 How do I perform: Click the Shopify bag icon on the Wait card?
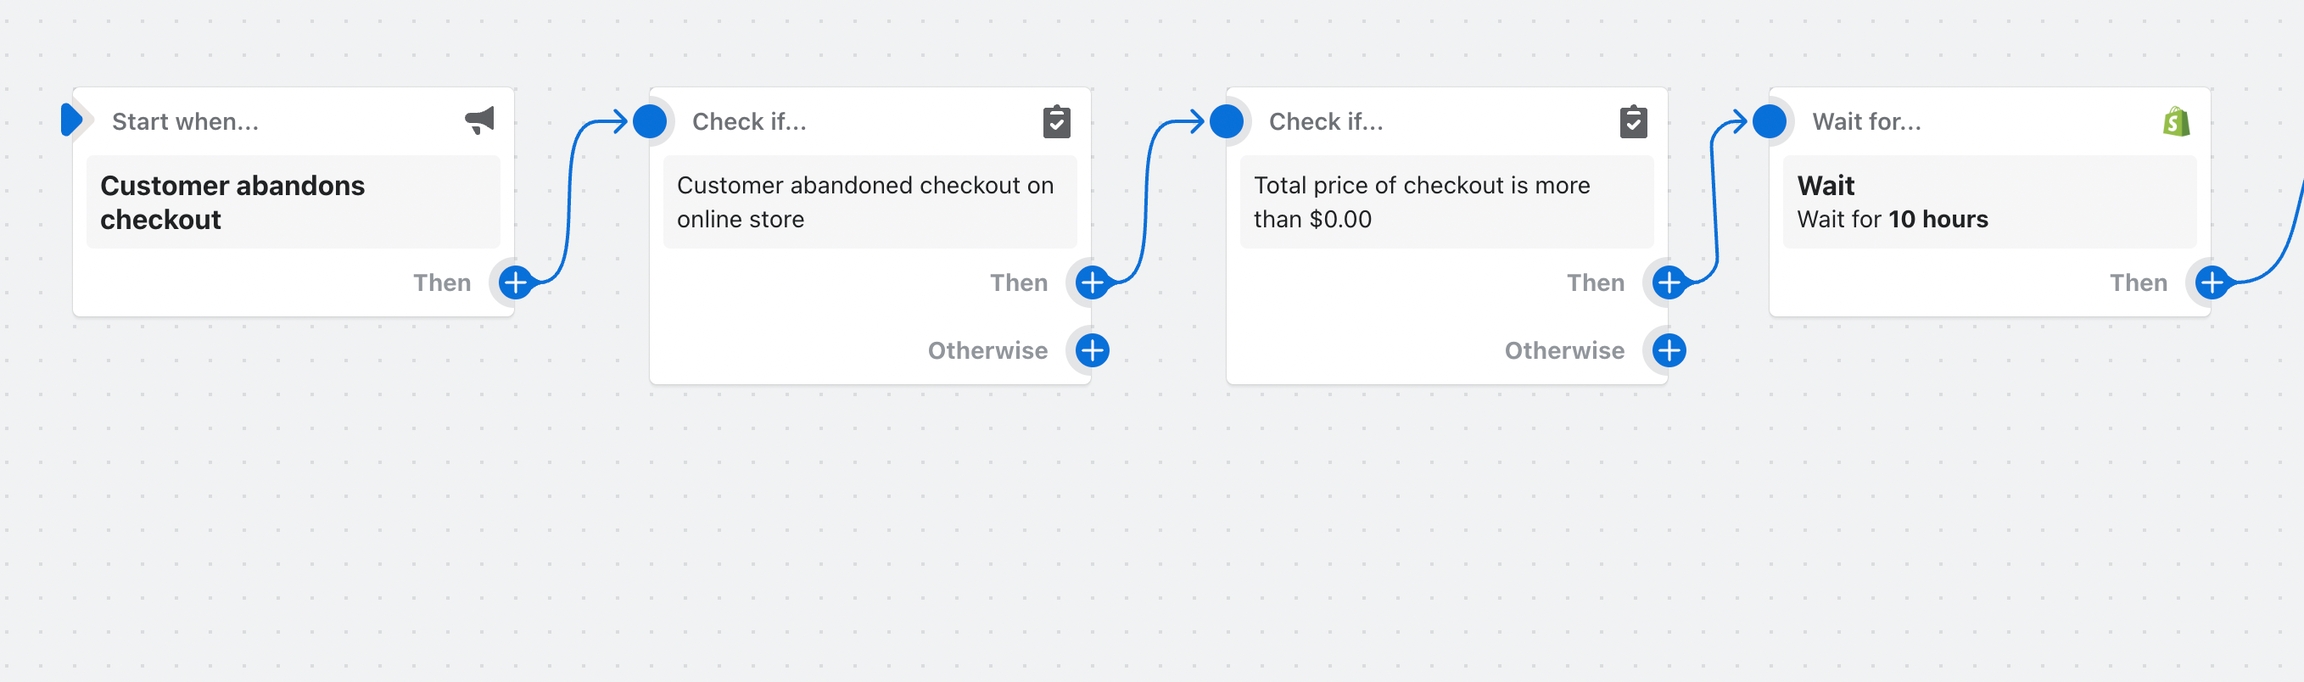click(2176, 121)
